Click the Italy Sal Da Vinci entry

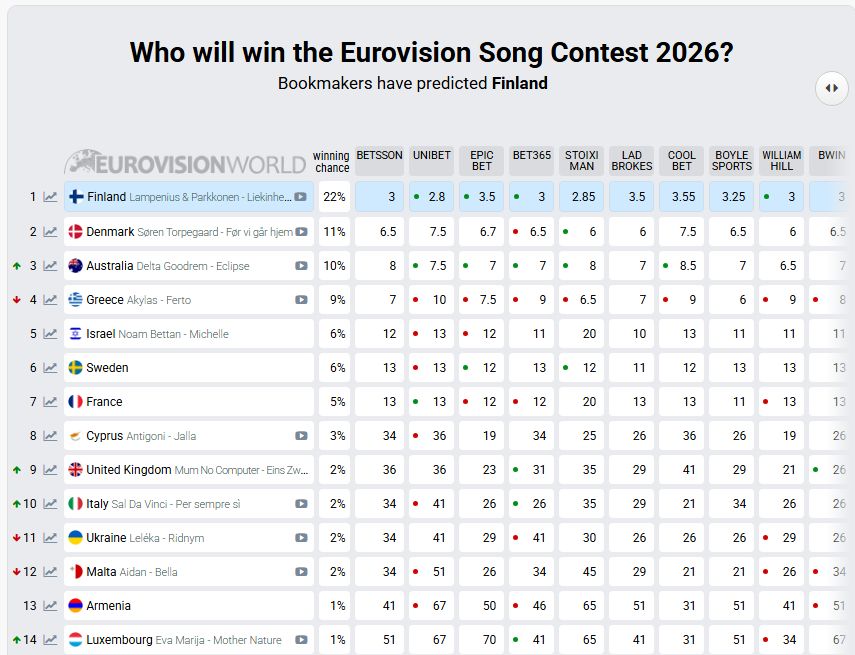point(163,504)
